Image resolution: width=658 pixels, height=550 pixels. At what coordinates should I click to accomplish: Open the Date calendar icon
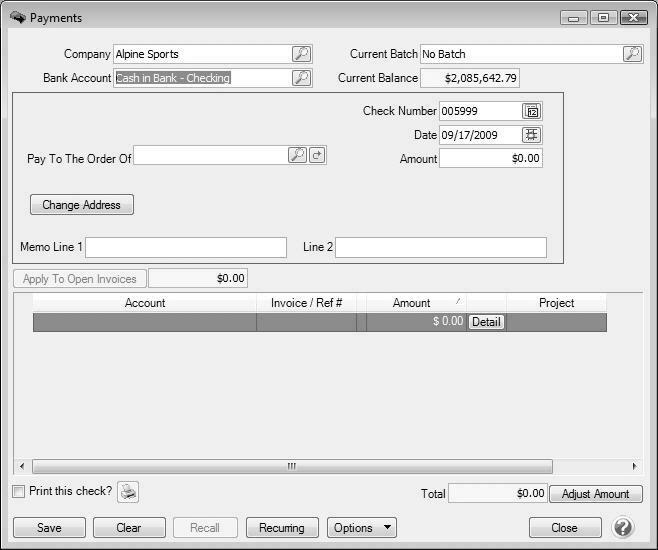[532, 135]
